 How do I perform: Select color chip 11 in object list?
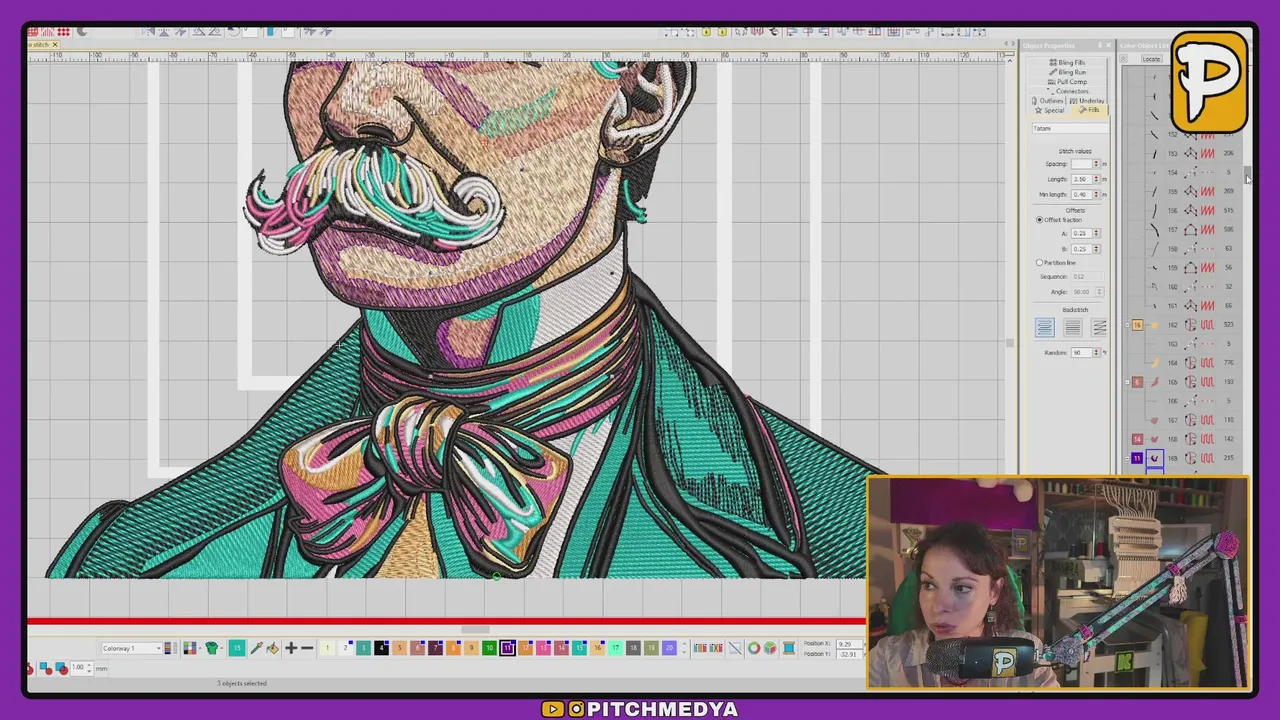(1138, 458)
